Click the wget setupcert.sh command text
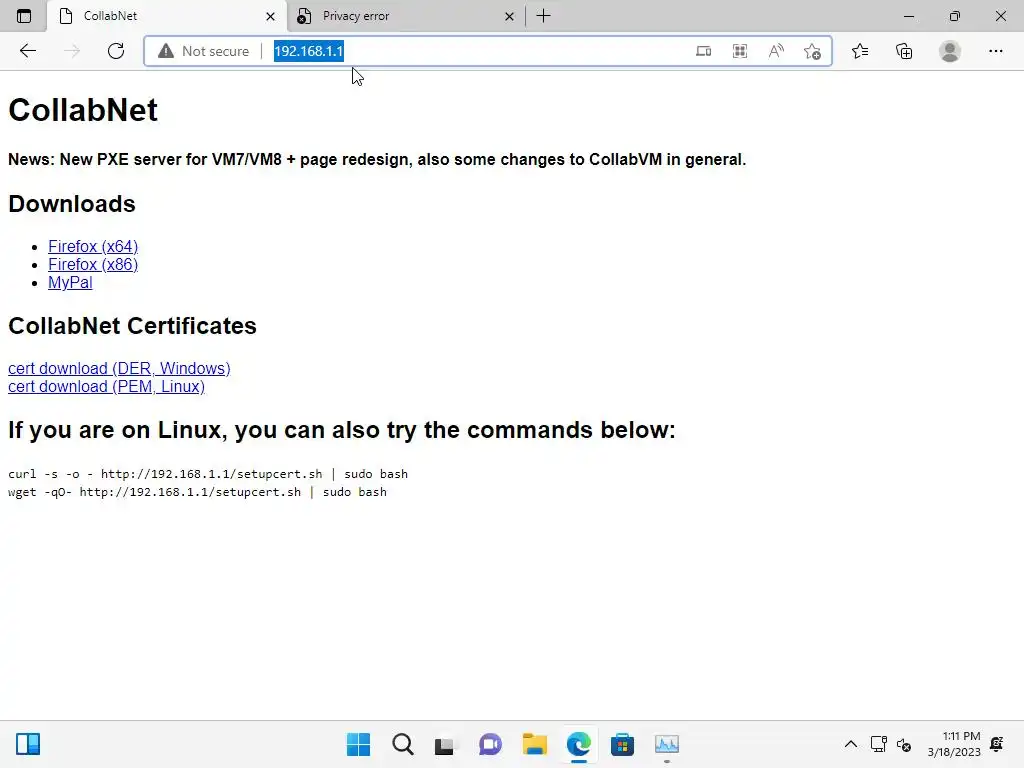 click(197, 492)
